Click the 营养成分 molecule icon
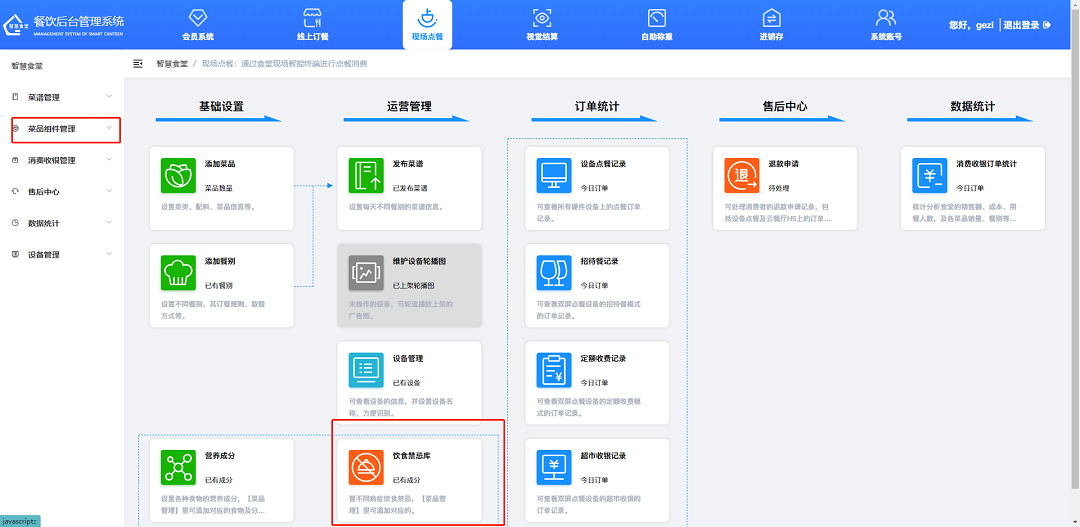Screen dimensions: 1080x527 178,467
